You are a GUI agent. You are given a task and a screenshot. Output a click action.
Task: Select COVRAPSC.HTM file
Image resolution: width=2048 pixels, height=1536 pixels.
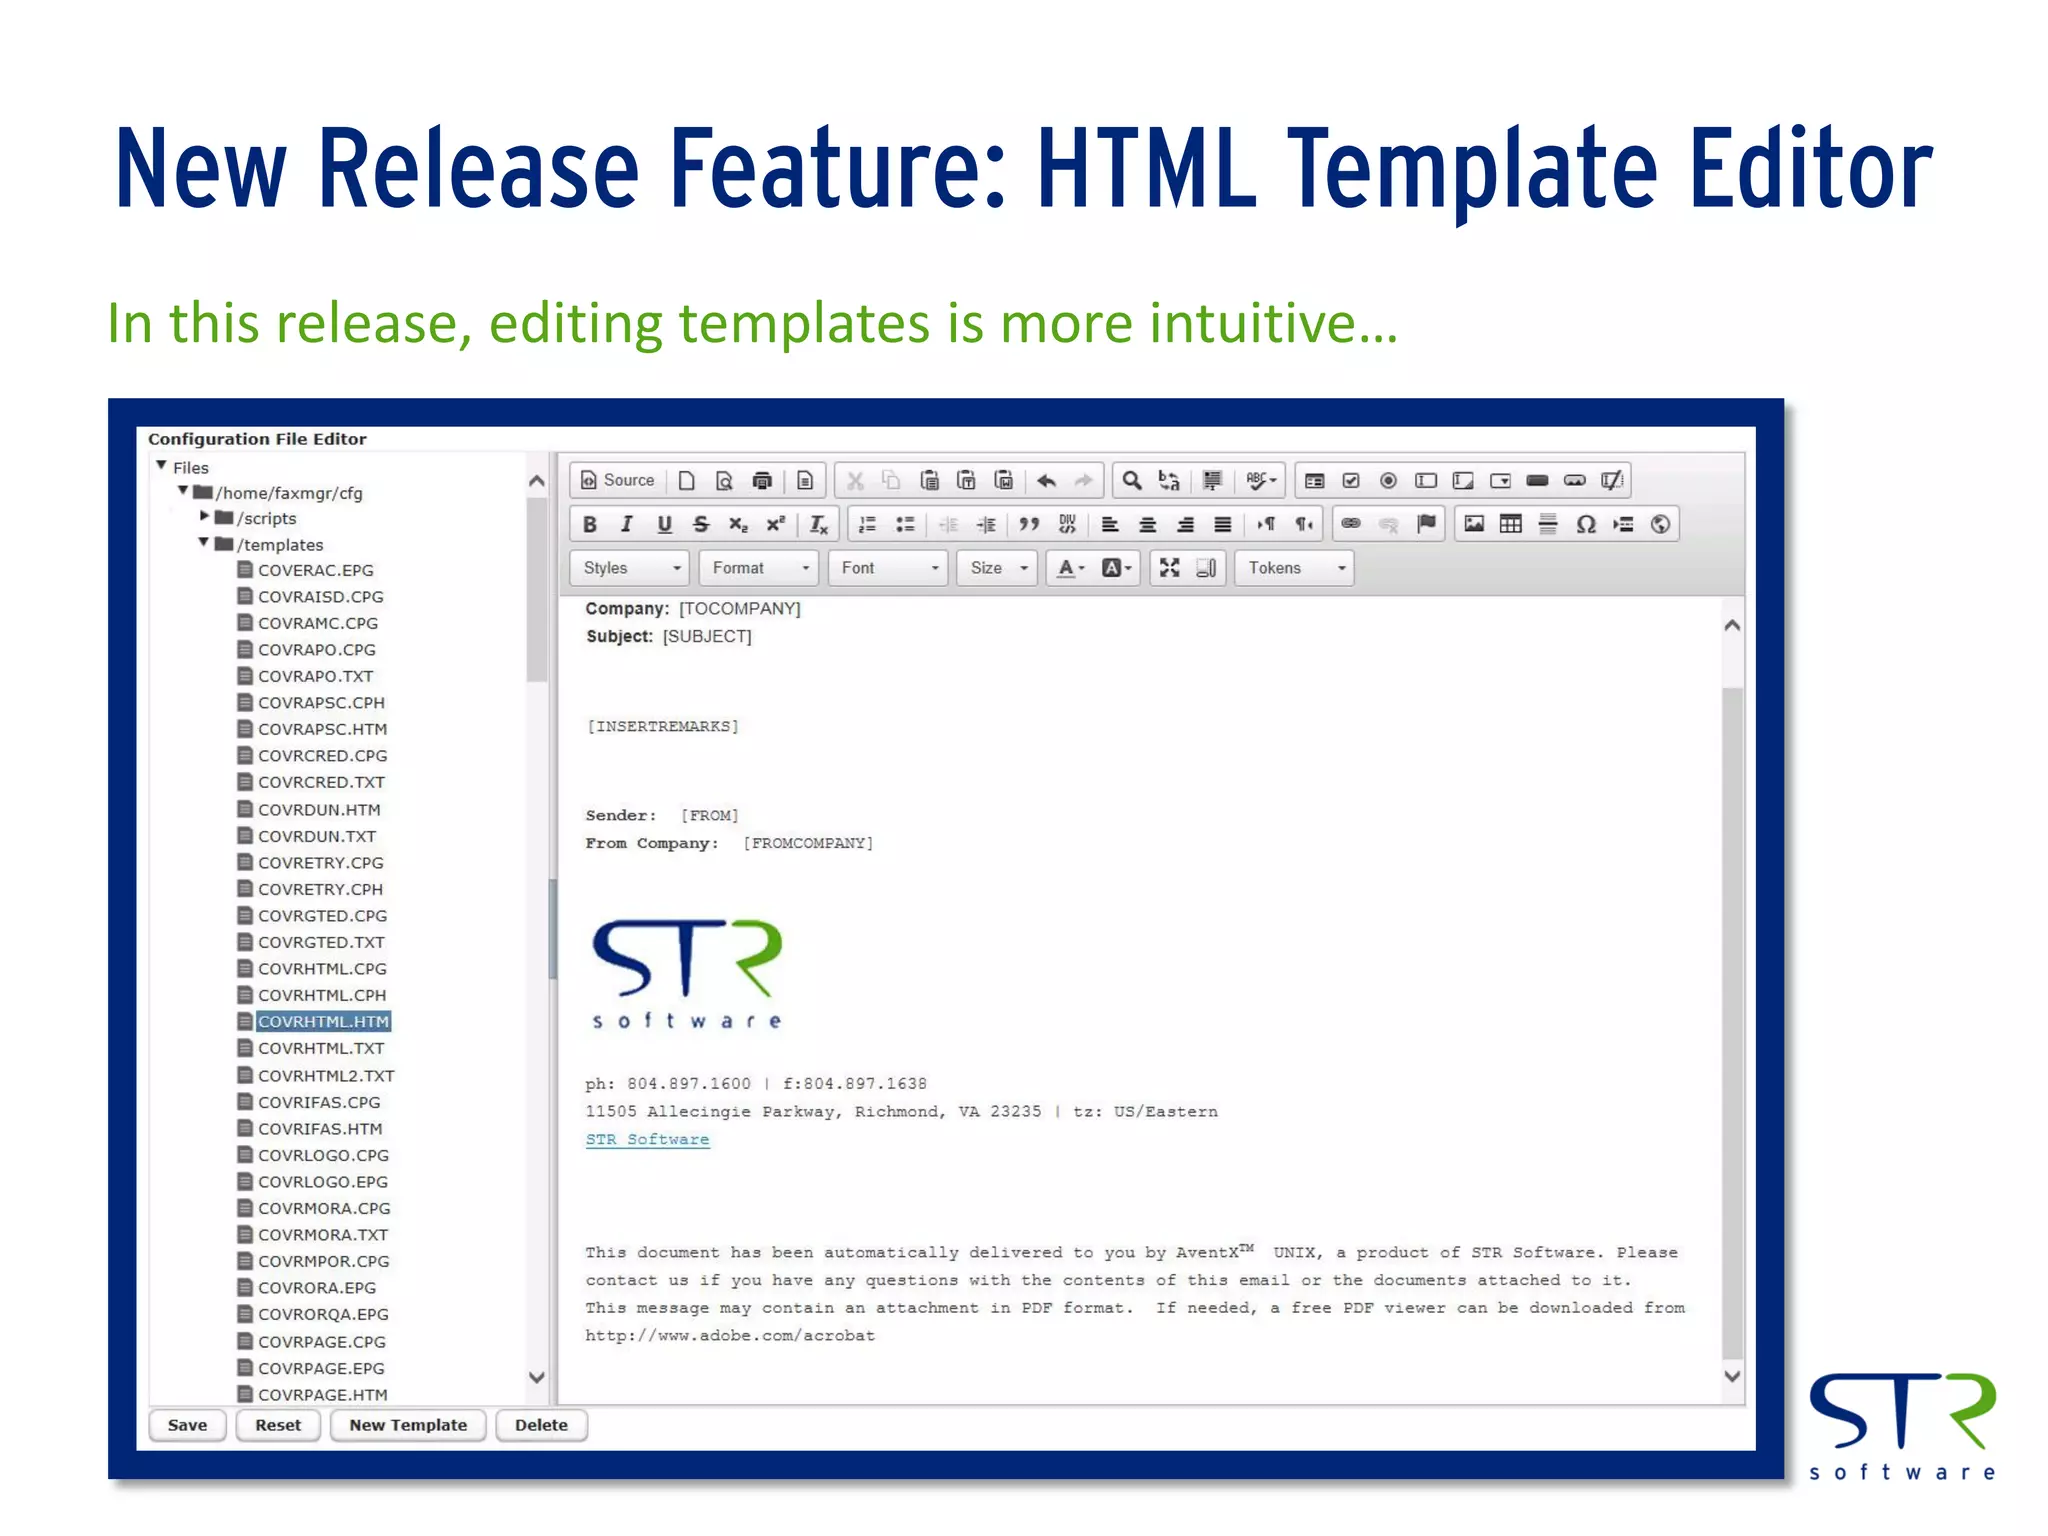click(x=323, y=729)
